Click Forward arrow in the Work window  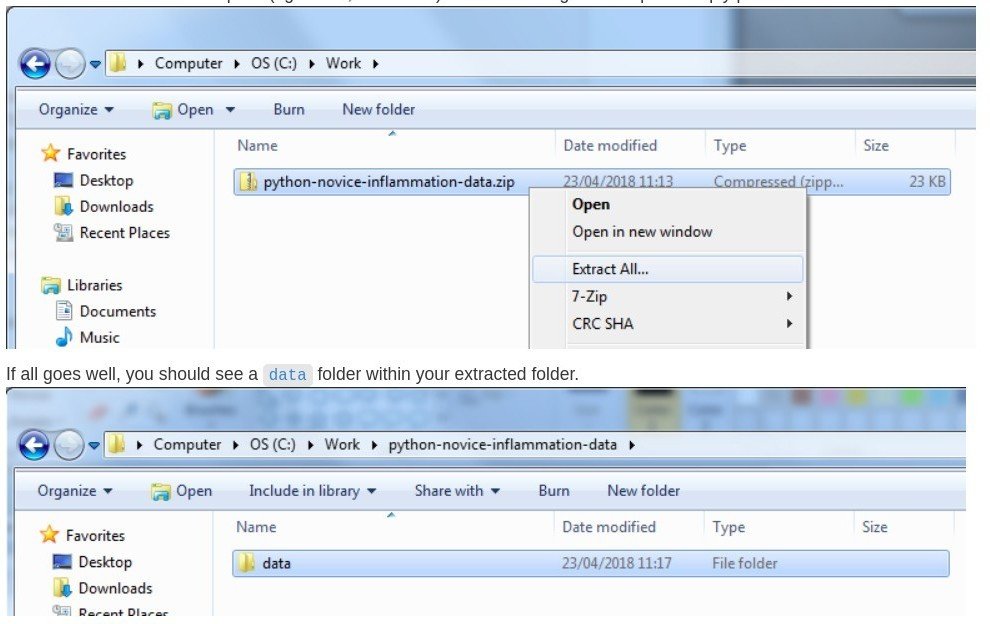coord(70,64)
